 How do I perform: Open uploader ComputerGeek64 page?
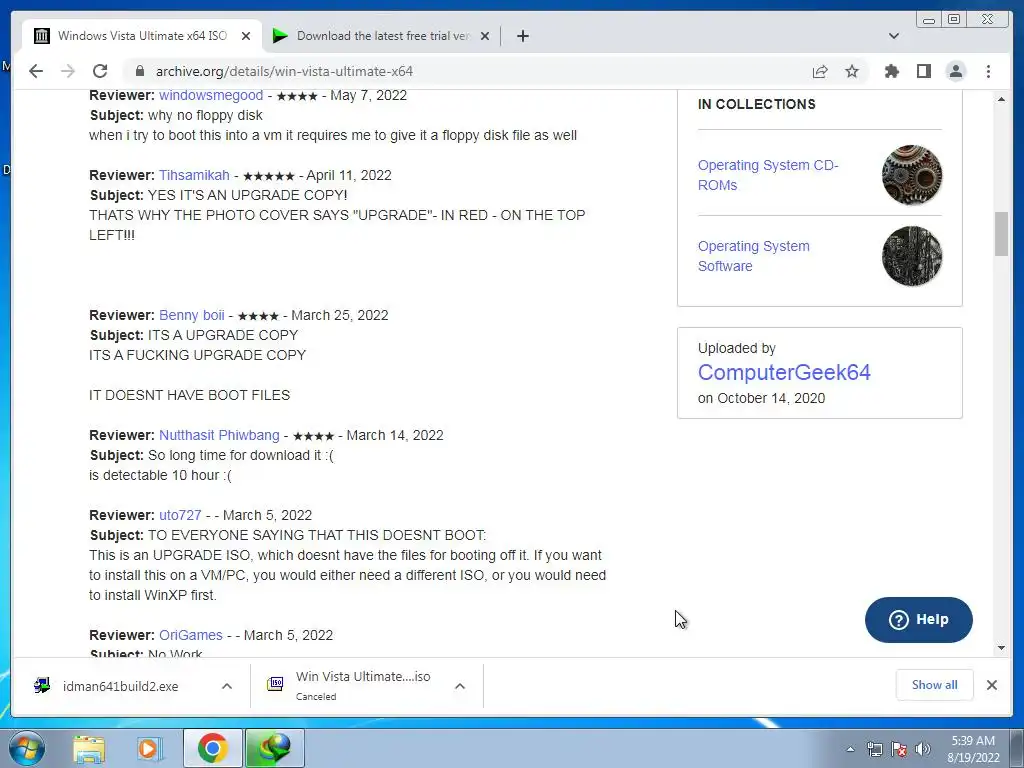[784, 372]
